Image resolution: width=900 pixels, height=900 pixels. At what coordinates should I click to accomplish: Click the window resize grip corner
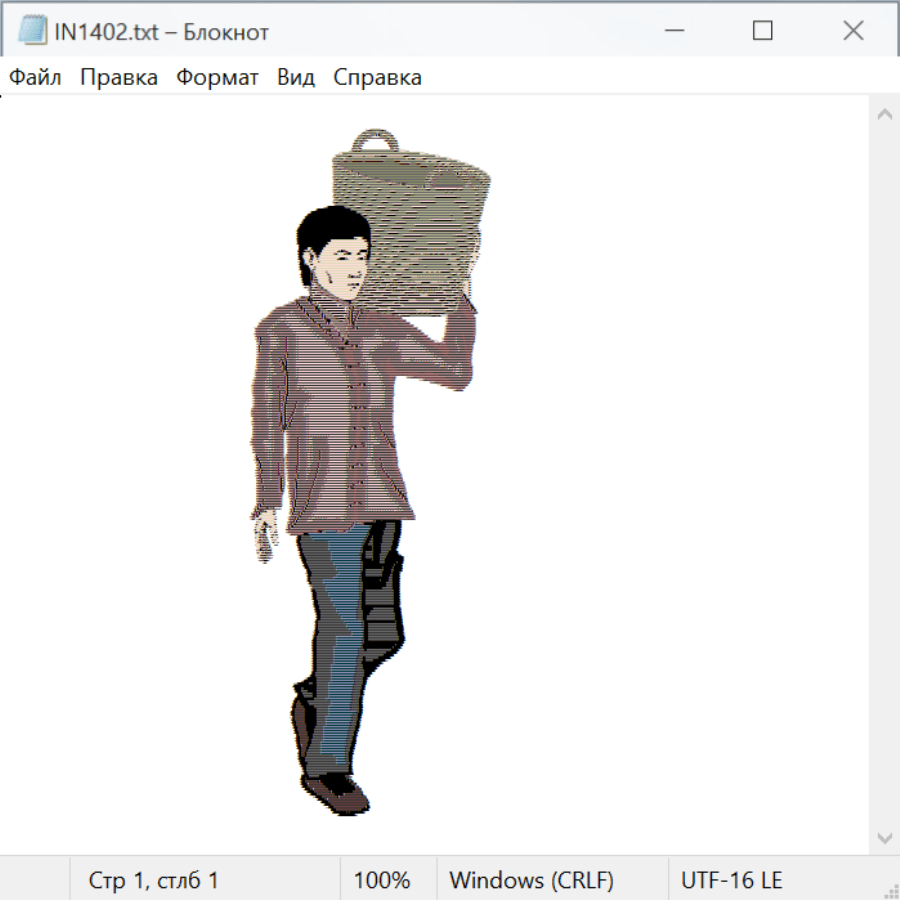(891, 891)
